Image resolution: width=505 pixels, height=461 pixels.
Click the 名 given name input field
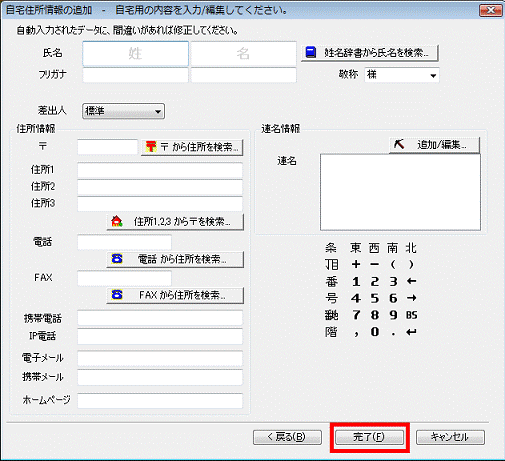[243, 54]
